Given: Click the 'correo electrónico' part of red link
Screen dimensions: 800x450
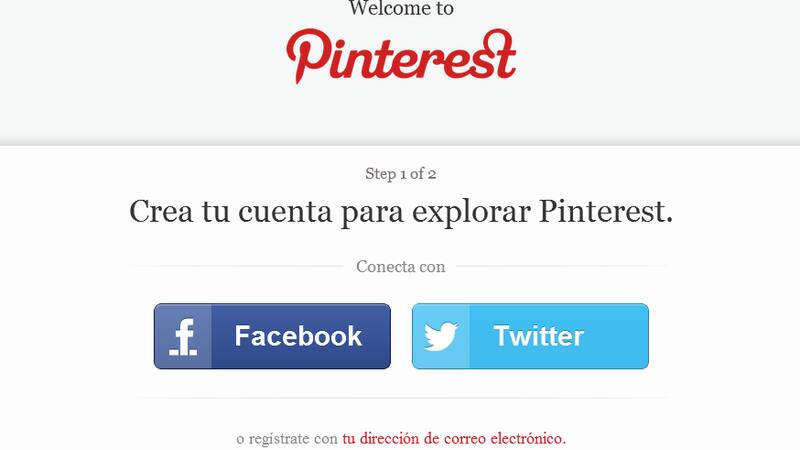Looking at the screenshot, I should pos(505,438).
